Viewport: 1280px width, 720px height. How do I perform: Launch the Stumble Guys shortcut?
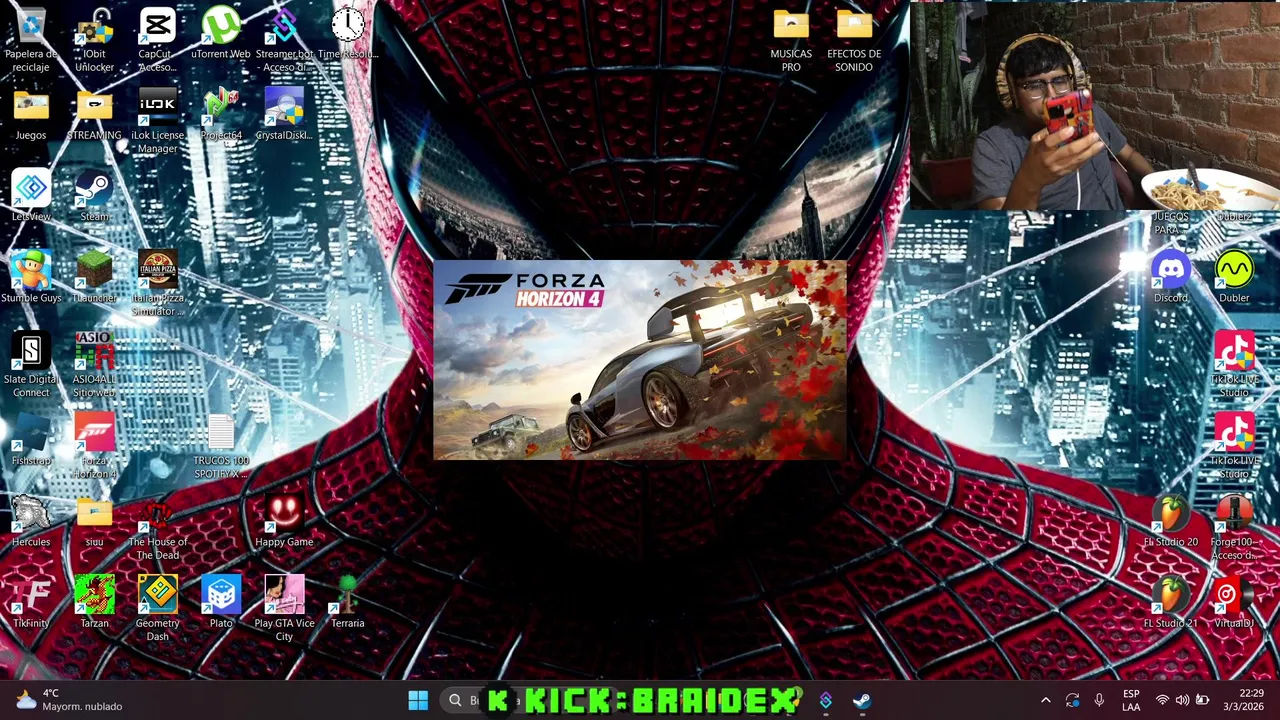(31, 277)
